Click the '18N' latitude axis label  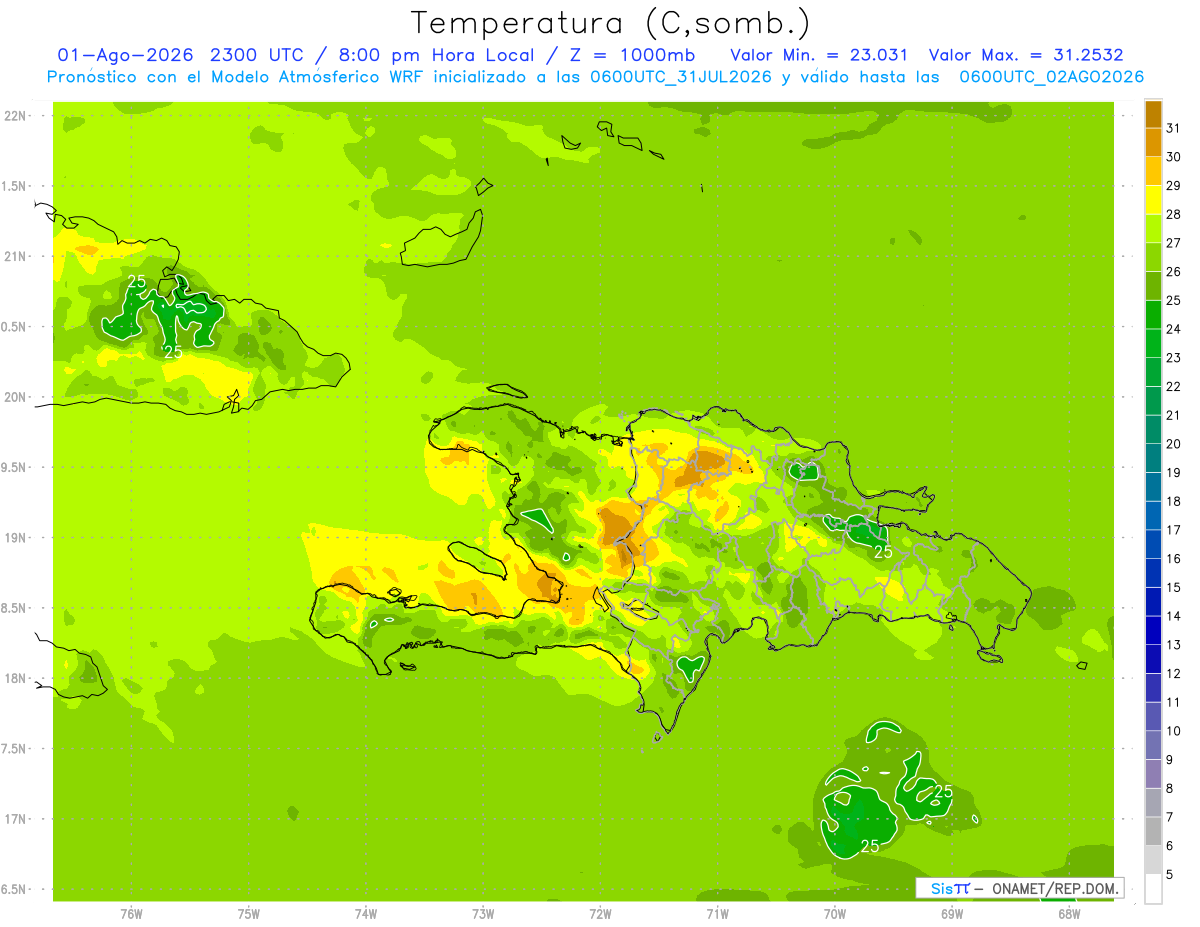click(16, 678)
